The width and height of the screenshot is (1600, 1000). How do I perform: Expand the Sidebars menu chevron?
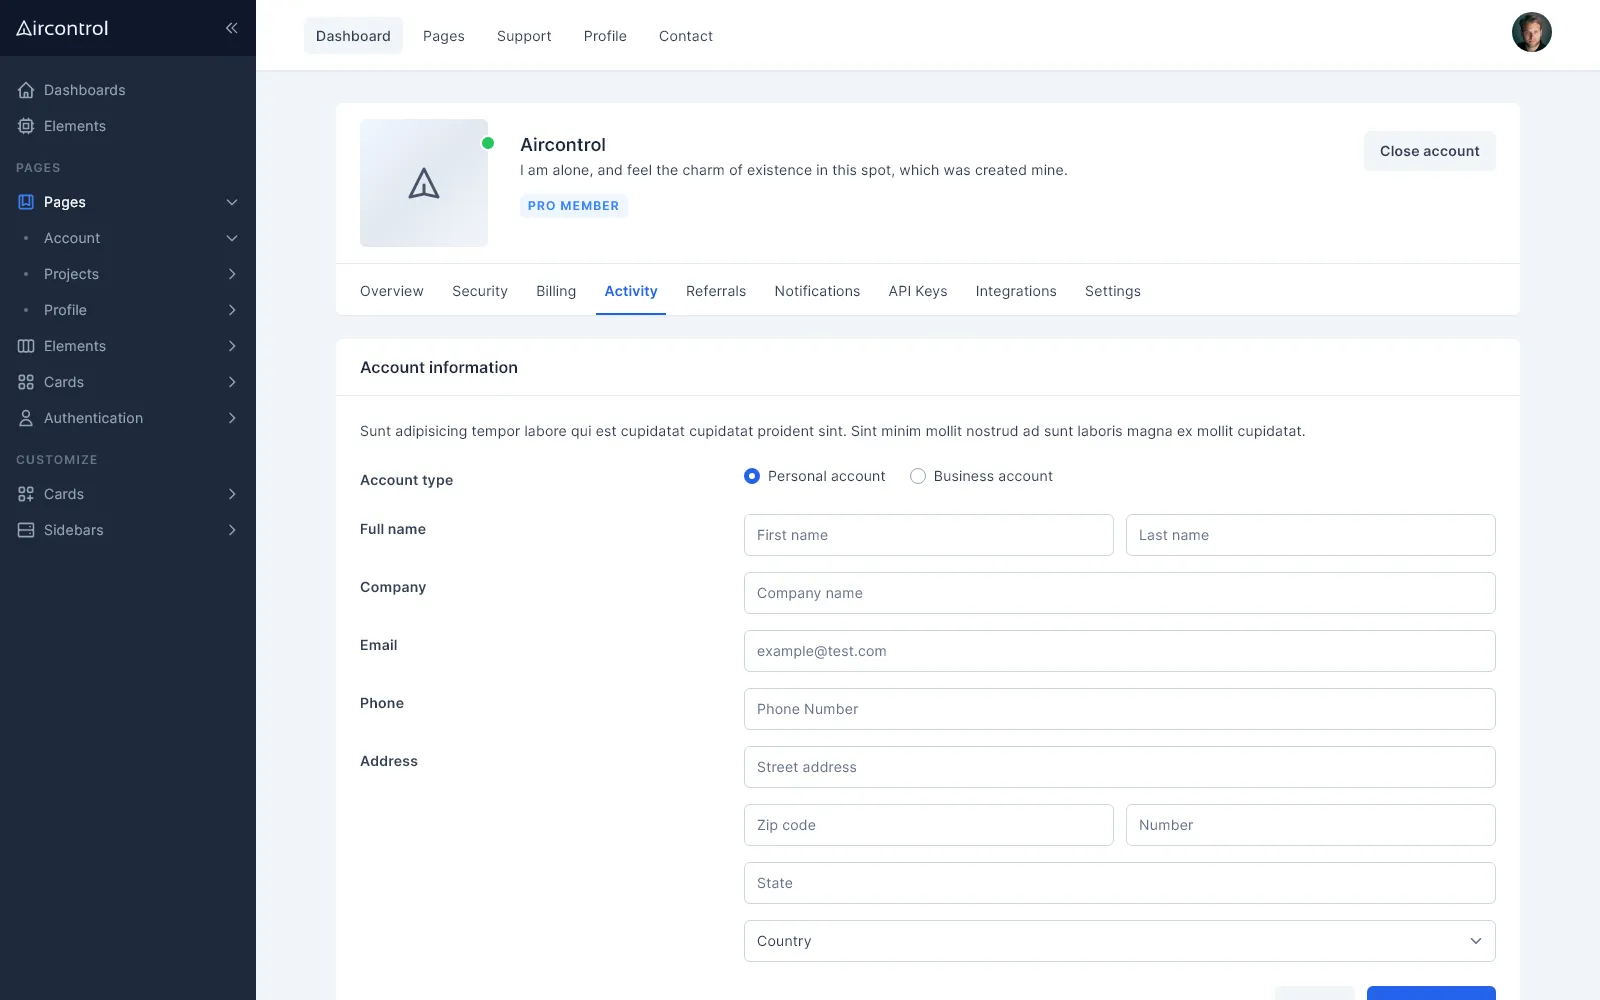[232, 530]
